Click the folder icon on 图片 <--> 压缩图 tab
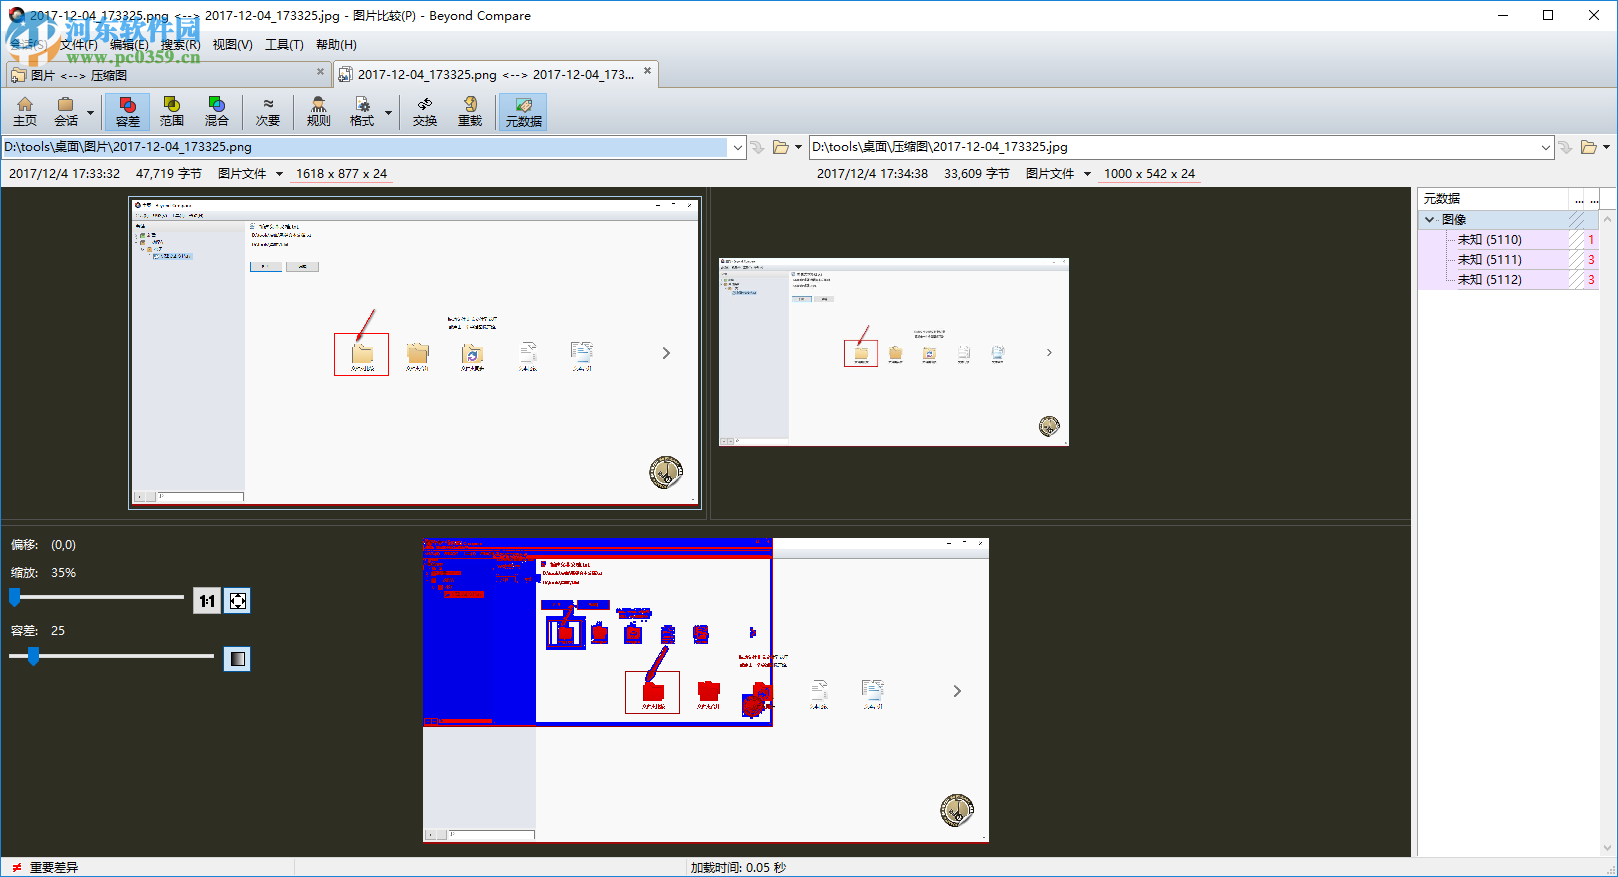 click(18, 75)
